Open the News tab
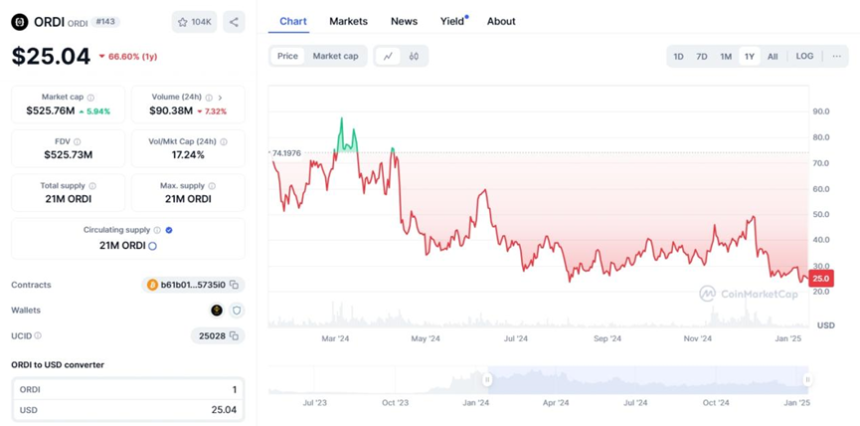Image resolution: width=860 pixels, height=426 pixels. [x=404, y=21]
